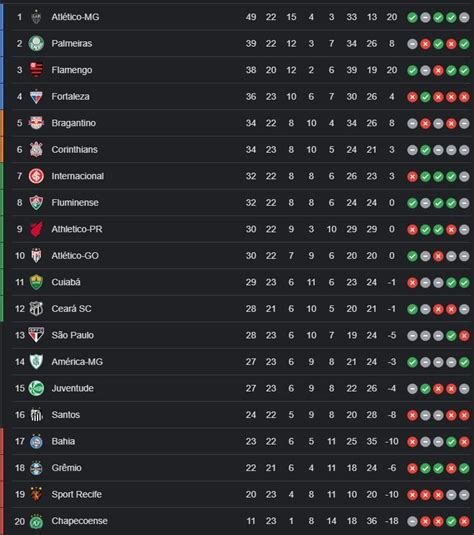The width and height of the screenshot is (474, 535).
Task: Click Fortaleza's first red loss indicator
Action: (412, 97)
